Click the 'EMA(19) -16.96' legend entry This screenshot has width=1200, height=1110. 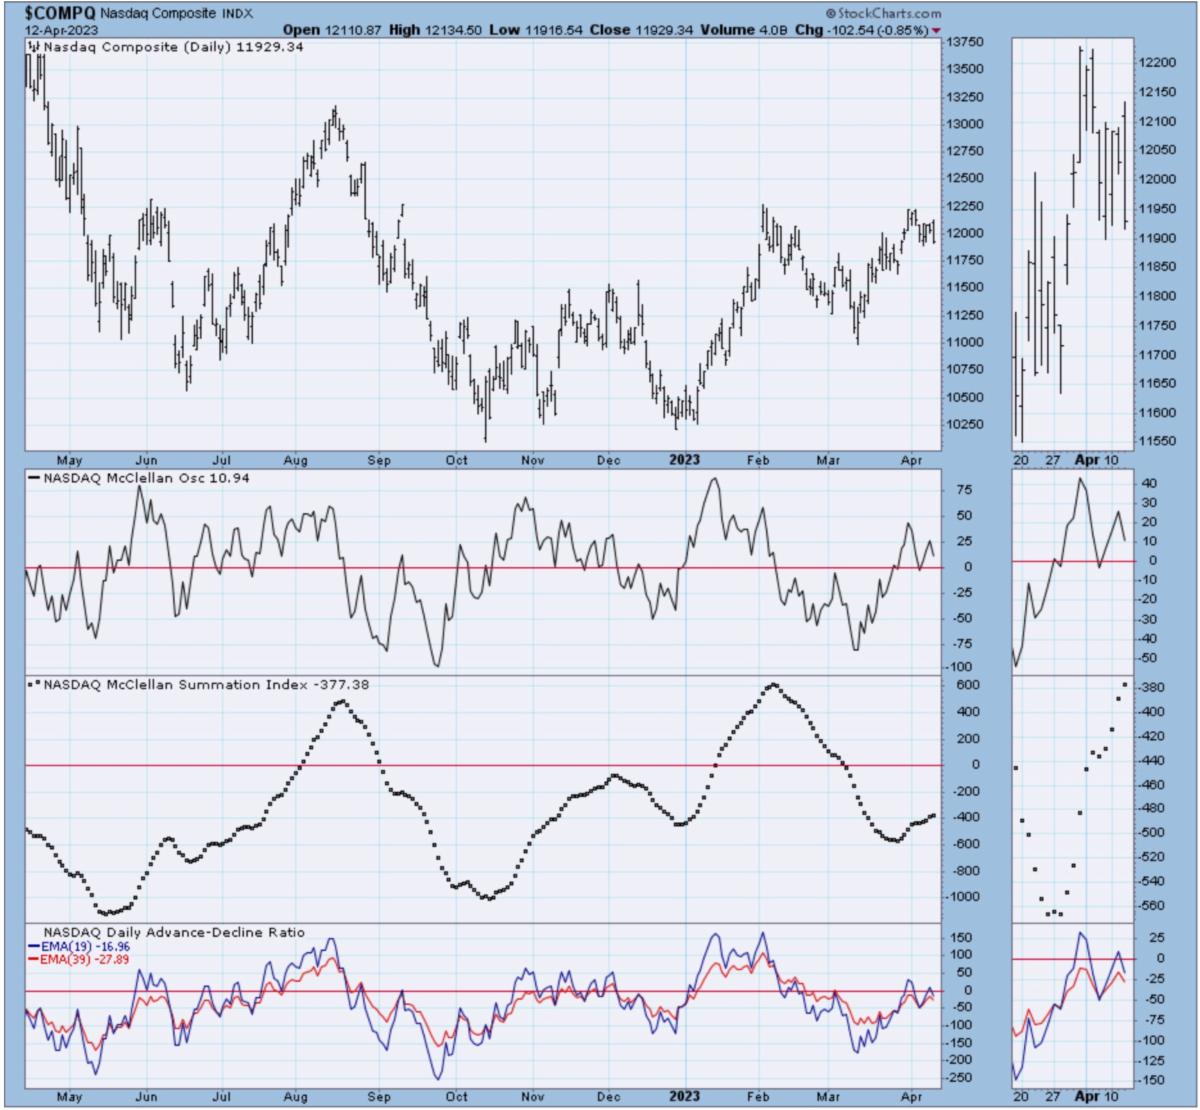click(87, 946)
